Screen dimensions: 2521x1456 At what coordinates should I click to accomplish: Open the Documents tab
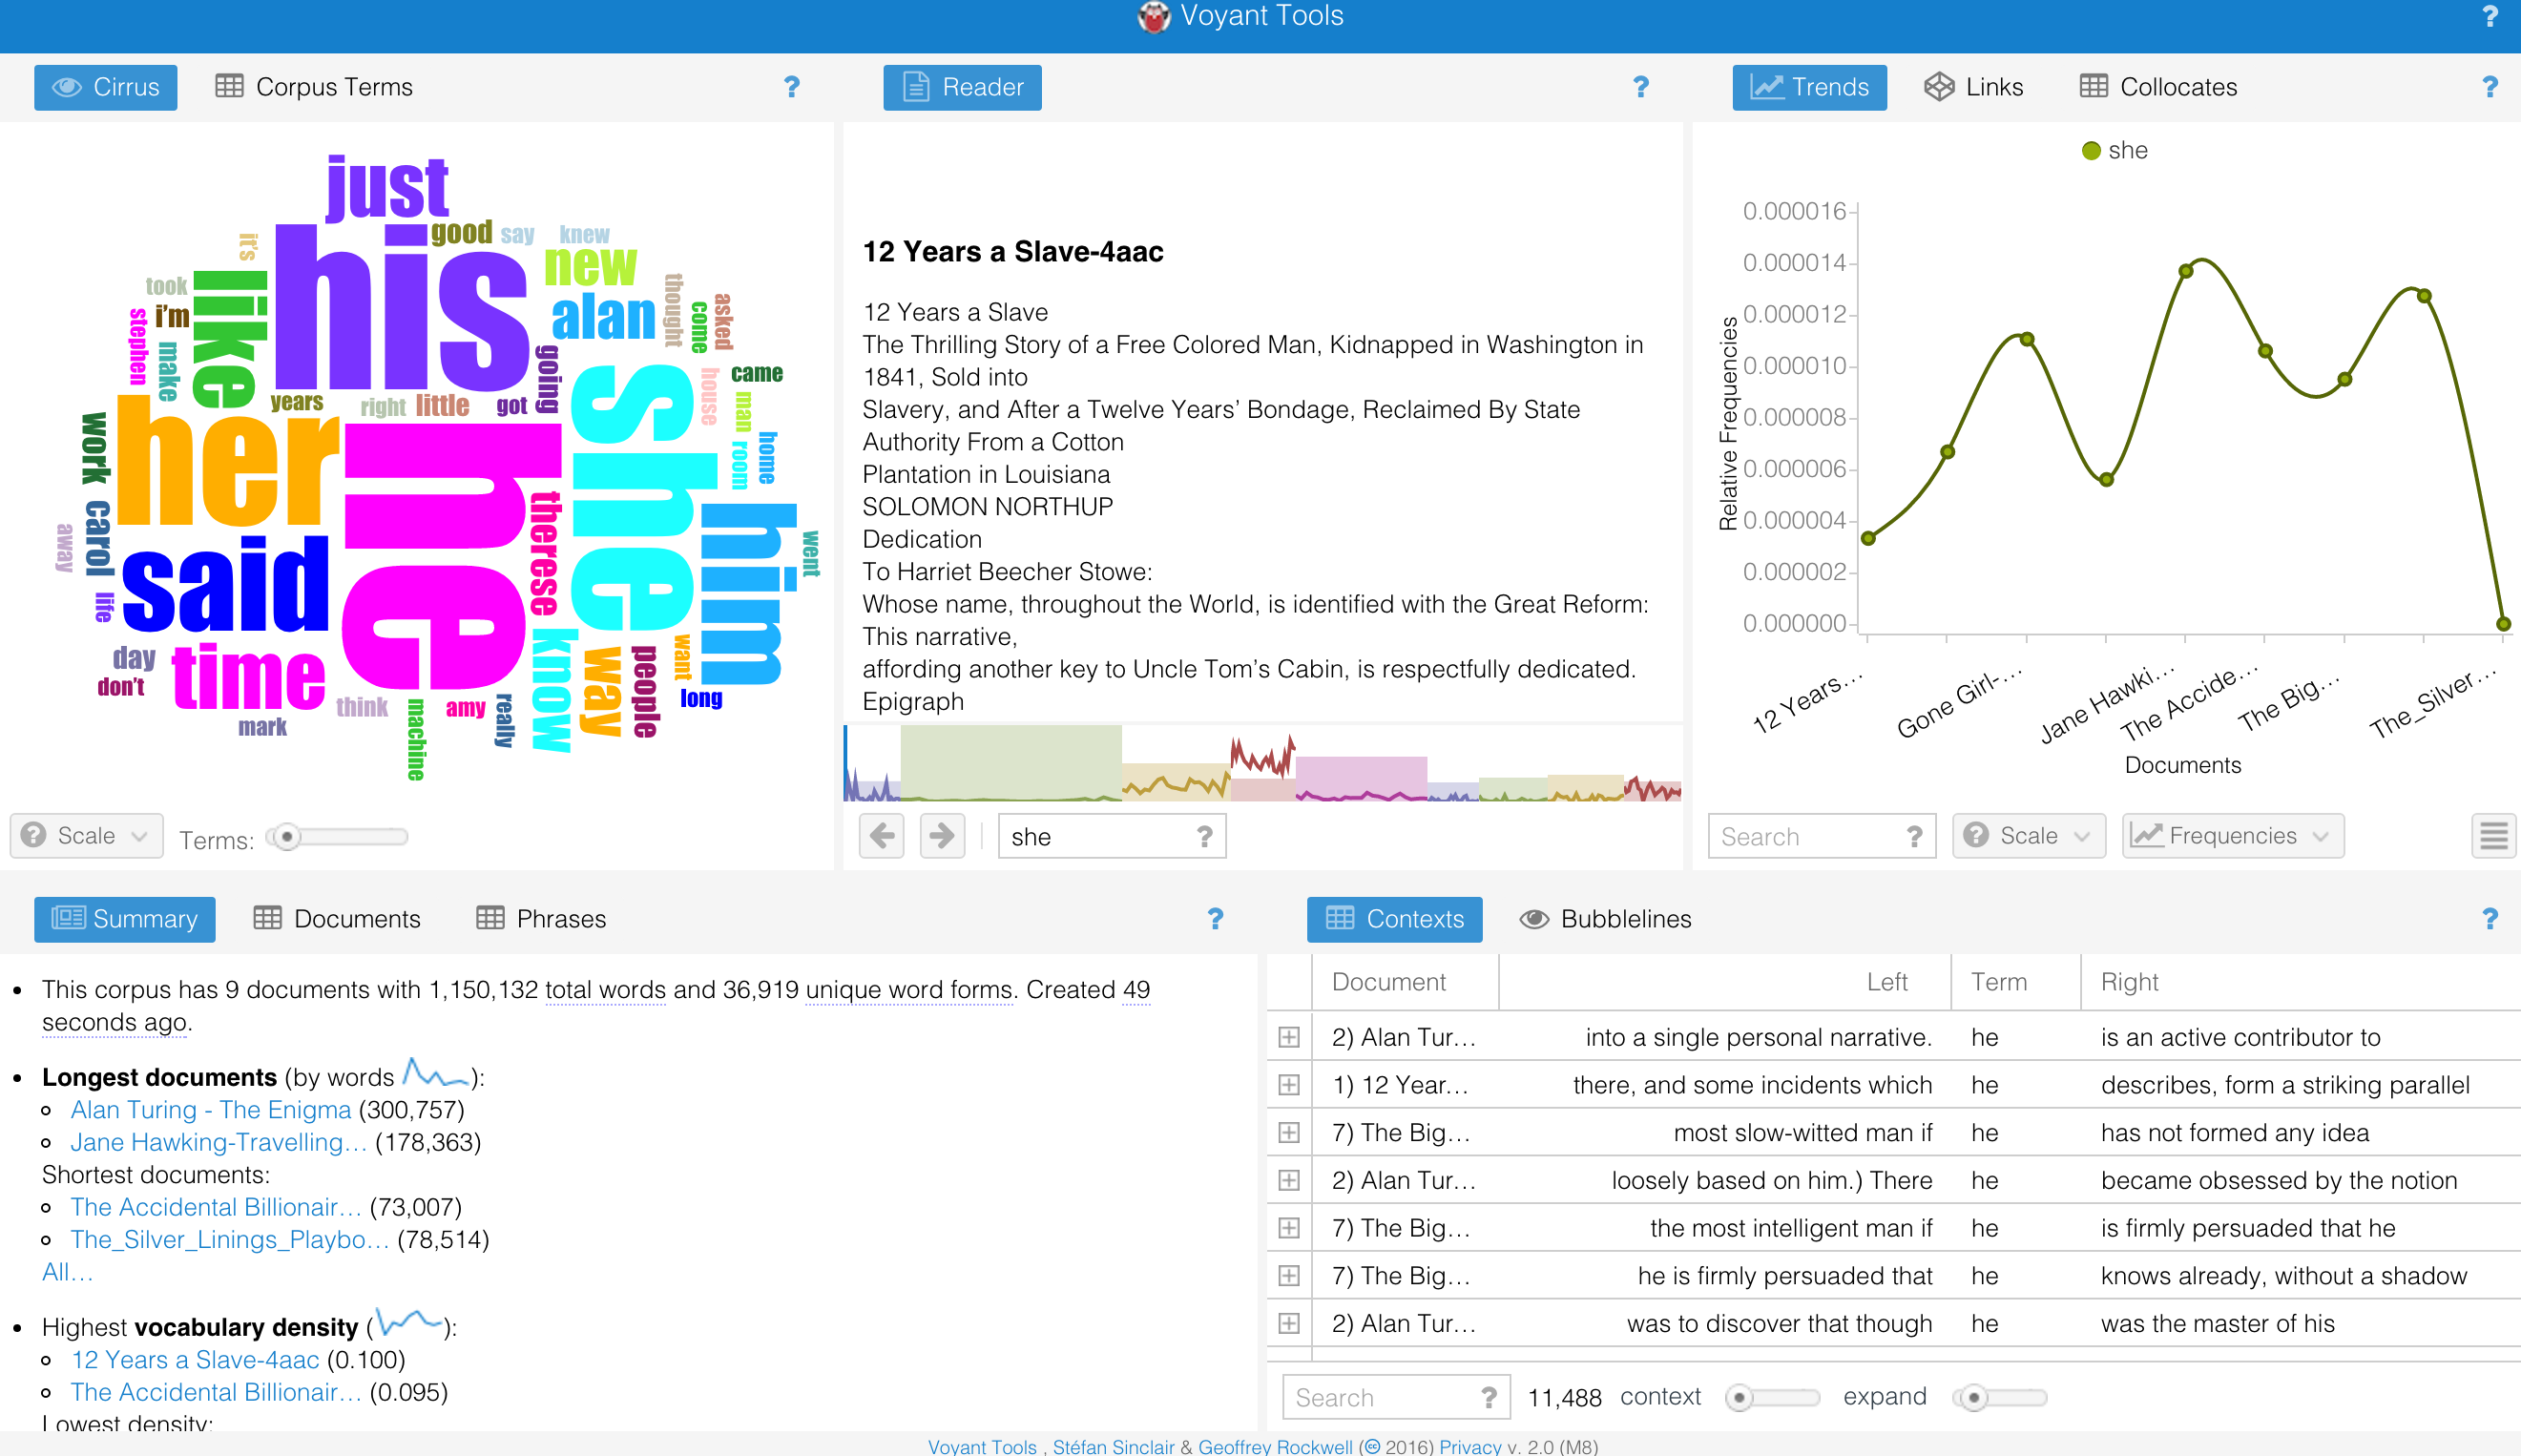(337, 918)
